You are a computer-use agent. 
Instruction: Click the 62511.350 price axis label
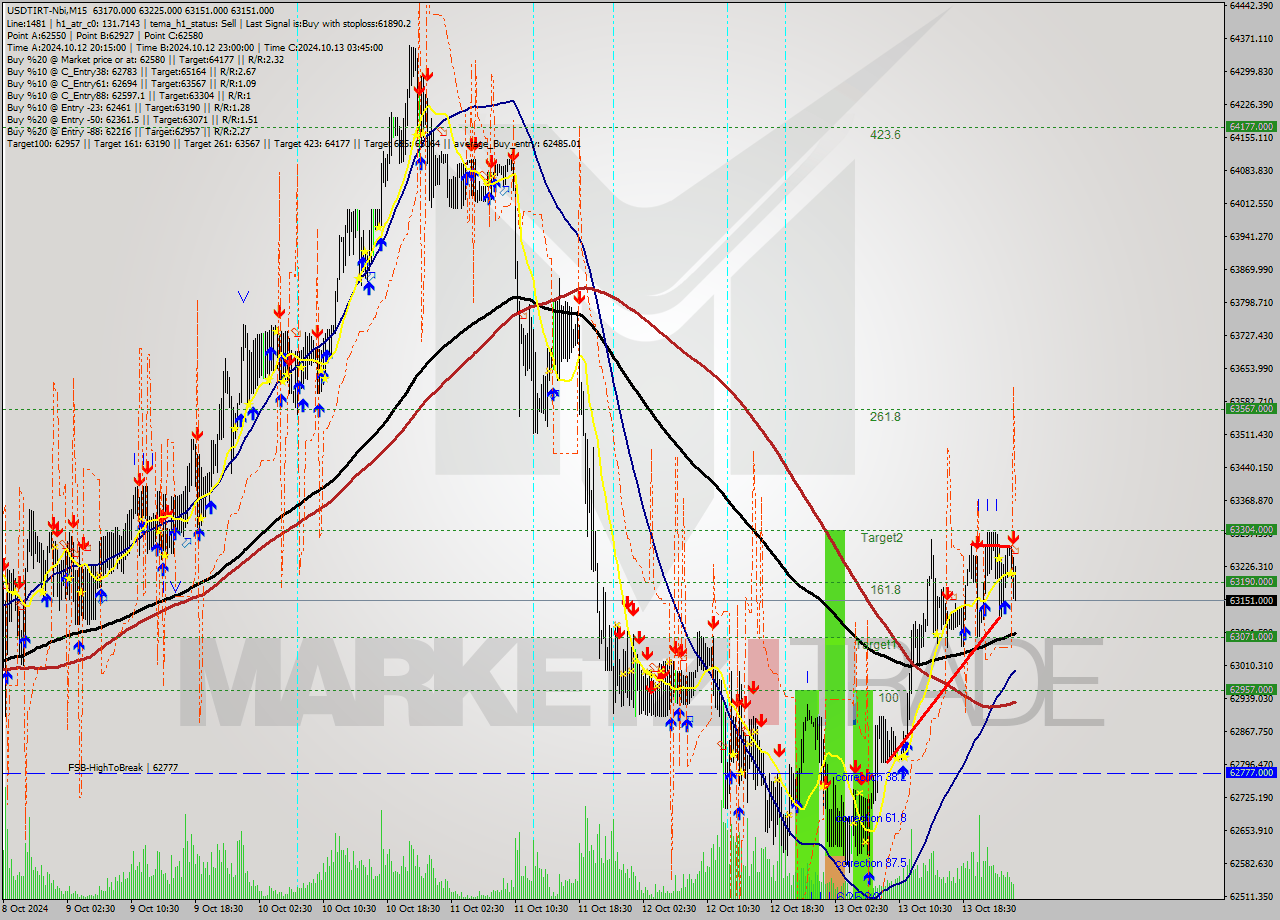point(1250,897)
